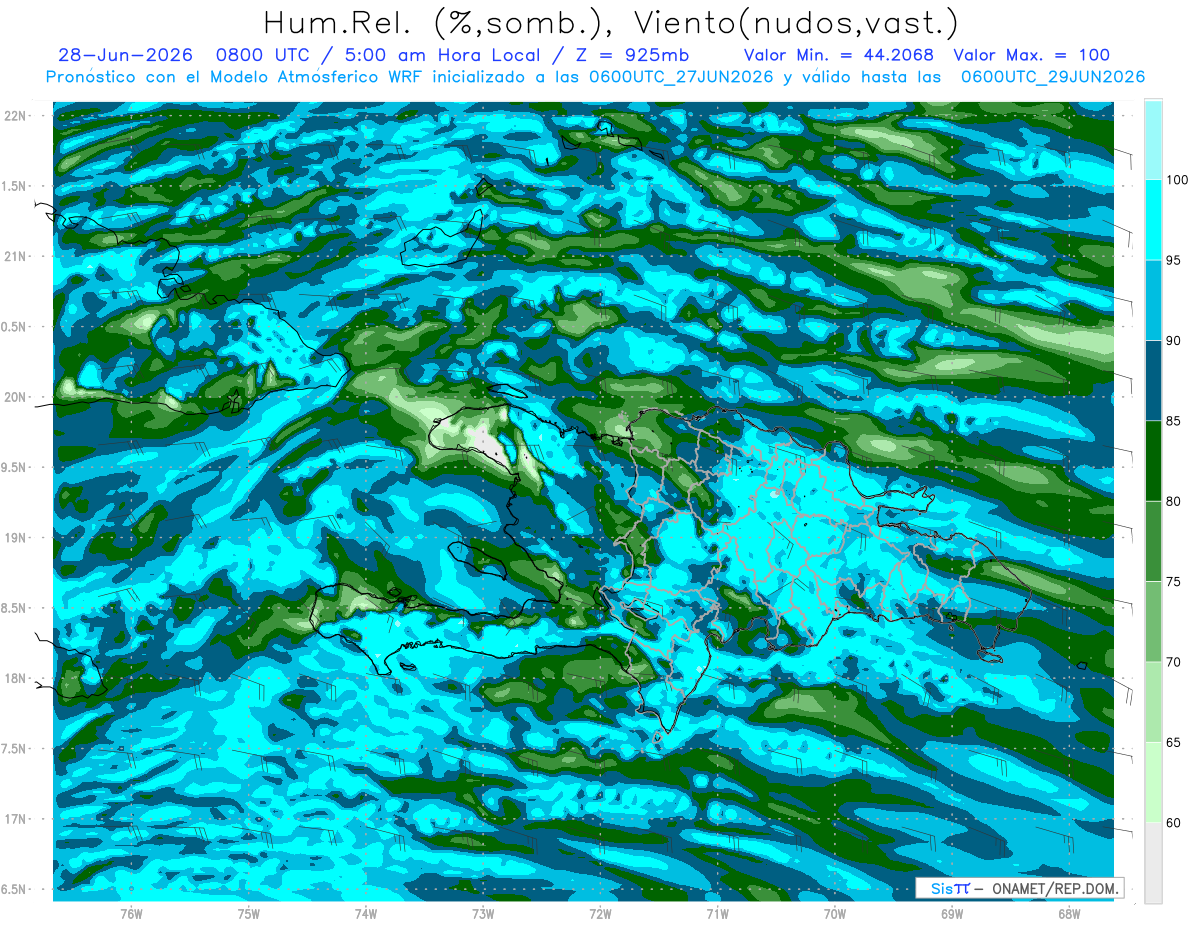Pick the pale cyan color bar segment above 100
This screenshot has width=1200, height=927.
1153,140
